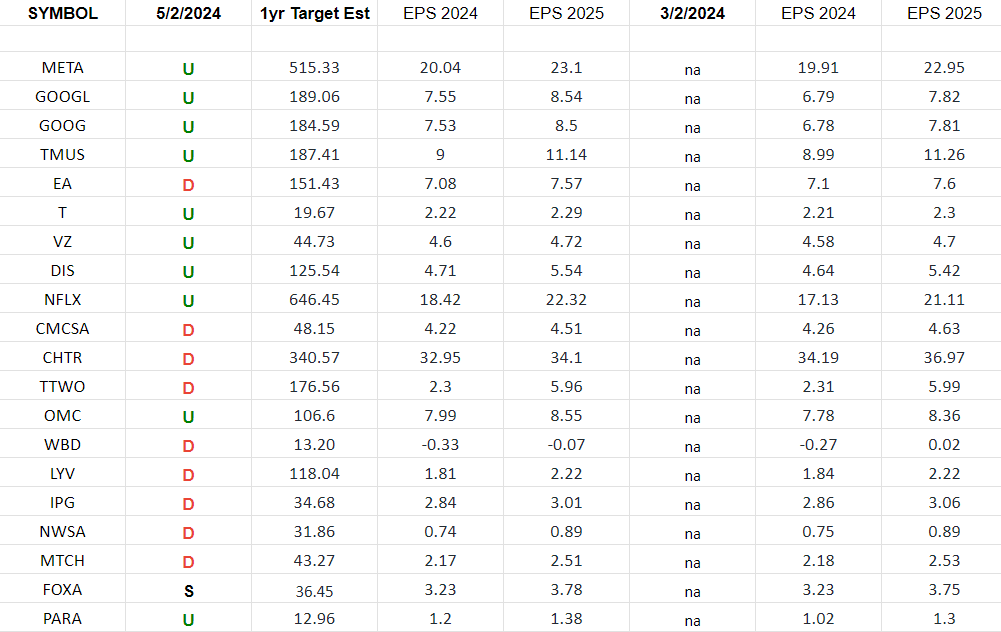Select the SYMBOL column header
Image resolution: width=1001 pixels, height=632 pixels.
[63, 13]
